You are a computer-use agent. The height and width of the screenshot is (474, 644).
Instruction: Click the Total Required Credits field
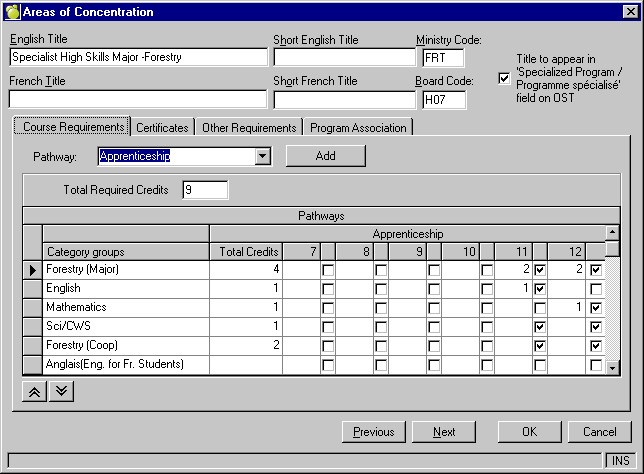205,190
